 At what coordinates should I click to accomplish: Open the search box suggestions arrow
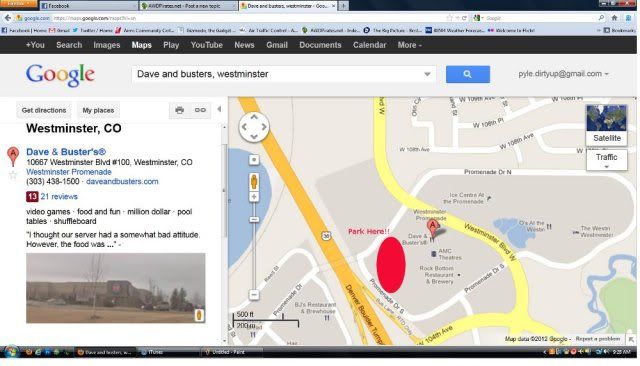click(x=427, y=74)
